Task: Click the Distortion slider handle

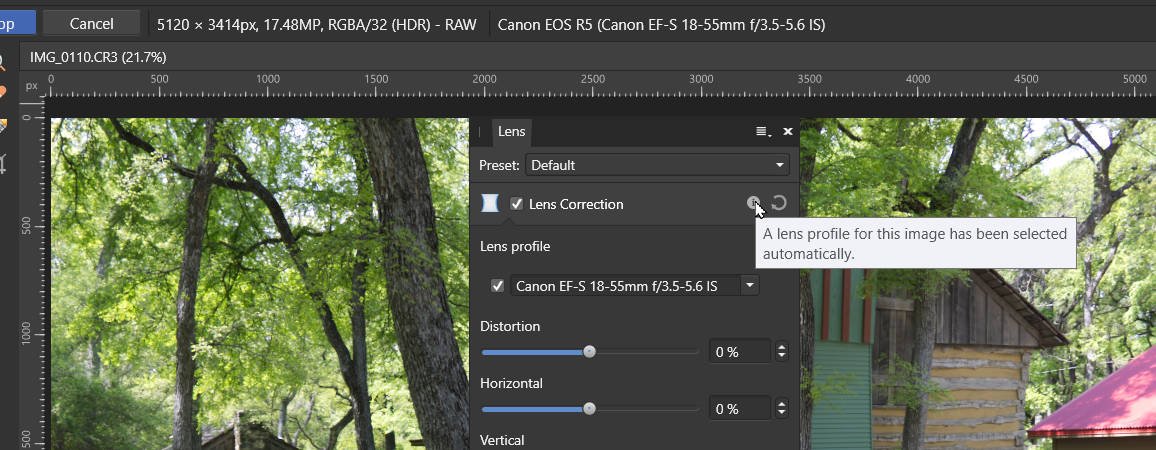Action: (589, 352)
